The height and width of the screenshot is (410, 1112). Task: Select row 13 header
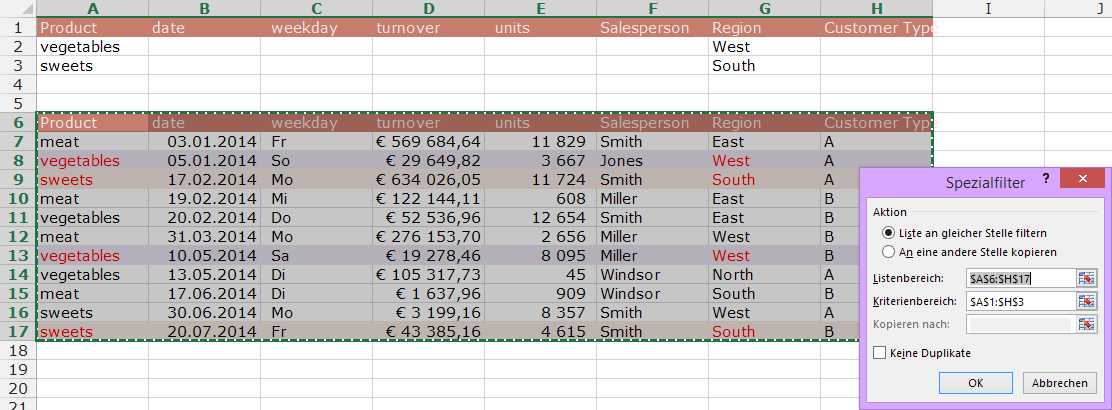coord(17,256)
